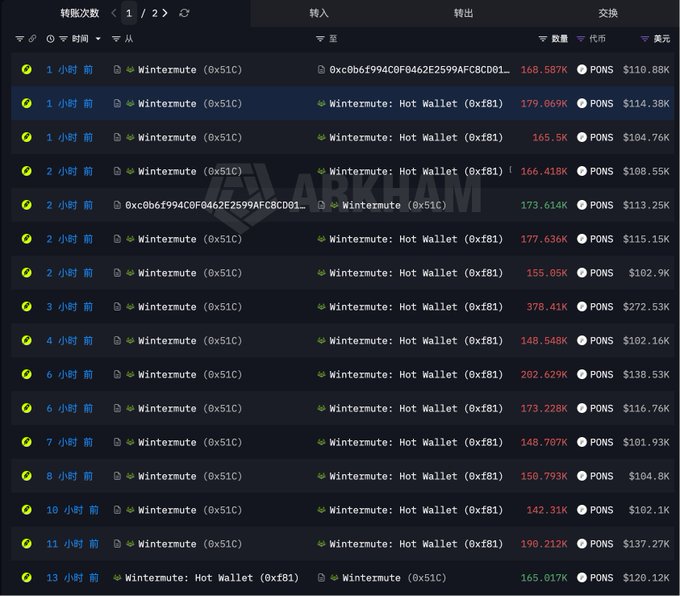Viewport: 680px width, 596px height.
Task: Click the USD value $116.76K
Action: [x=646, y=408]
